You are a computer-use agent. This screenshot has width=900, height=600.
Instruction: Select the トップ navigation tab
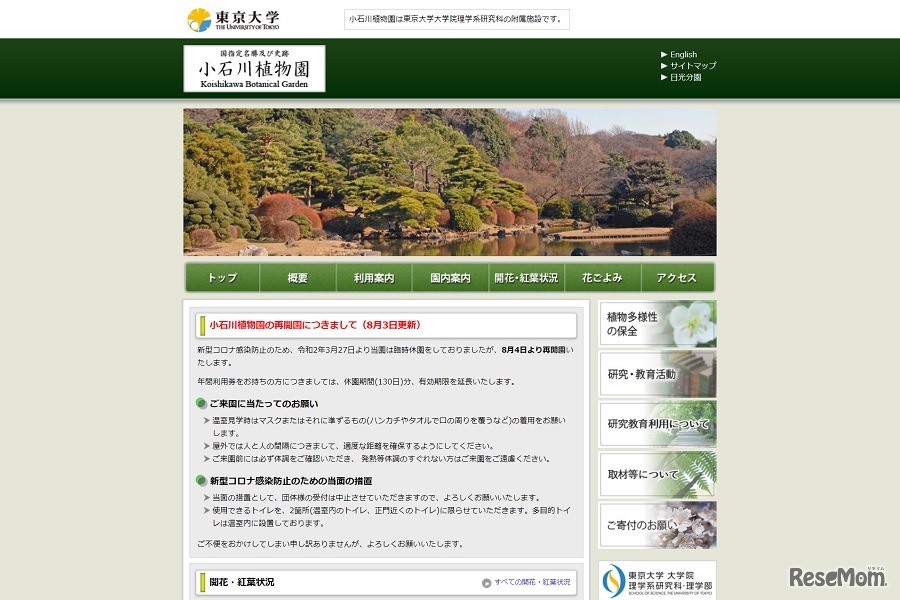point(222,277)
